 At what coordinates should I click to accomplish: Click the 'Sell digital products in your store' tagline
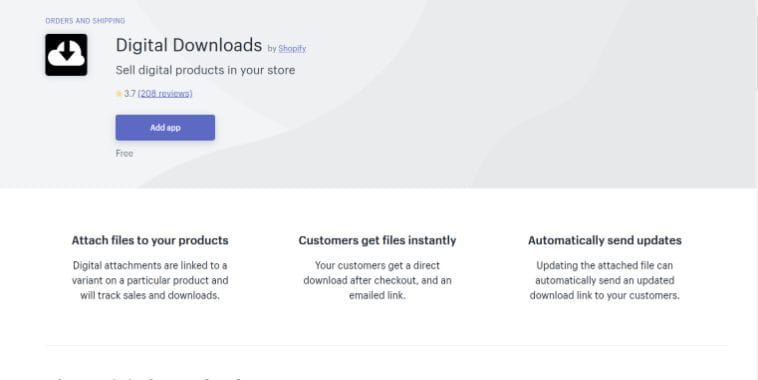205,70
